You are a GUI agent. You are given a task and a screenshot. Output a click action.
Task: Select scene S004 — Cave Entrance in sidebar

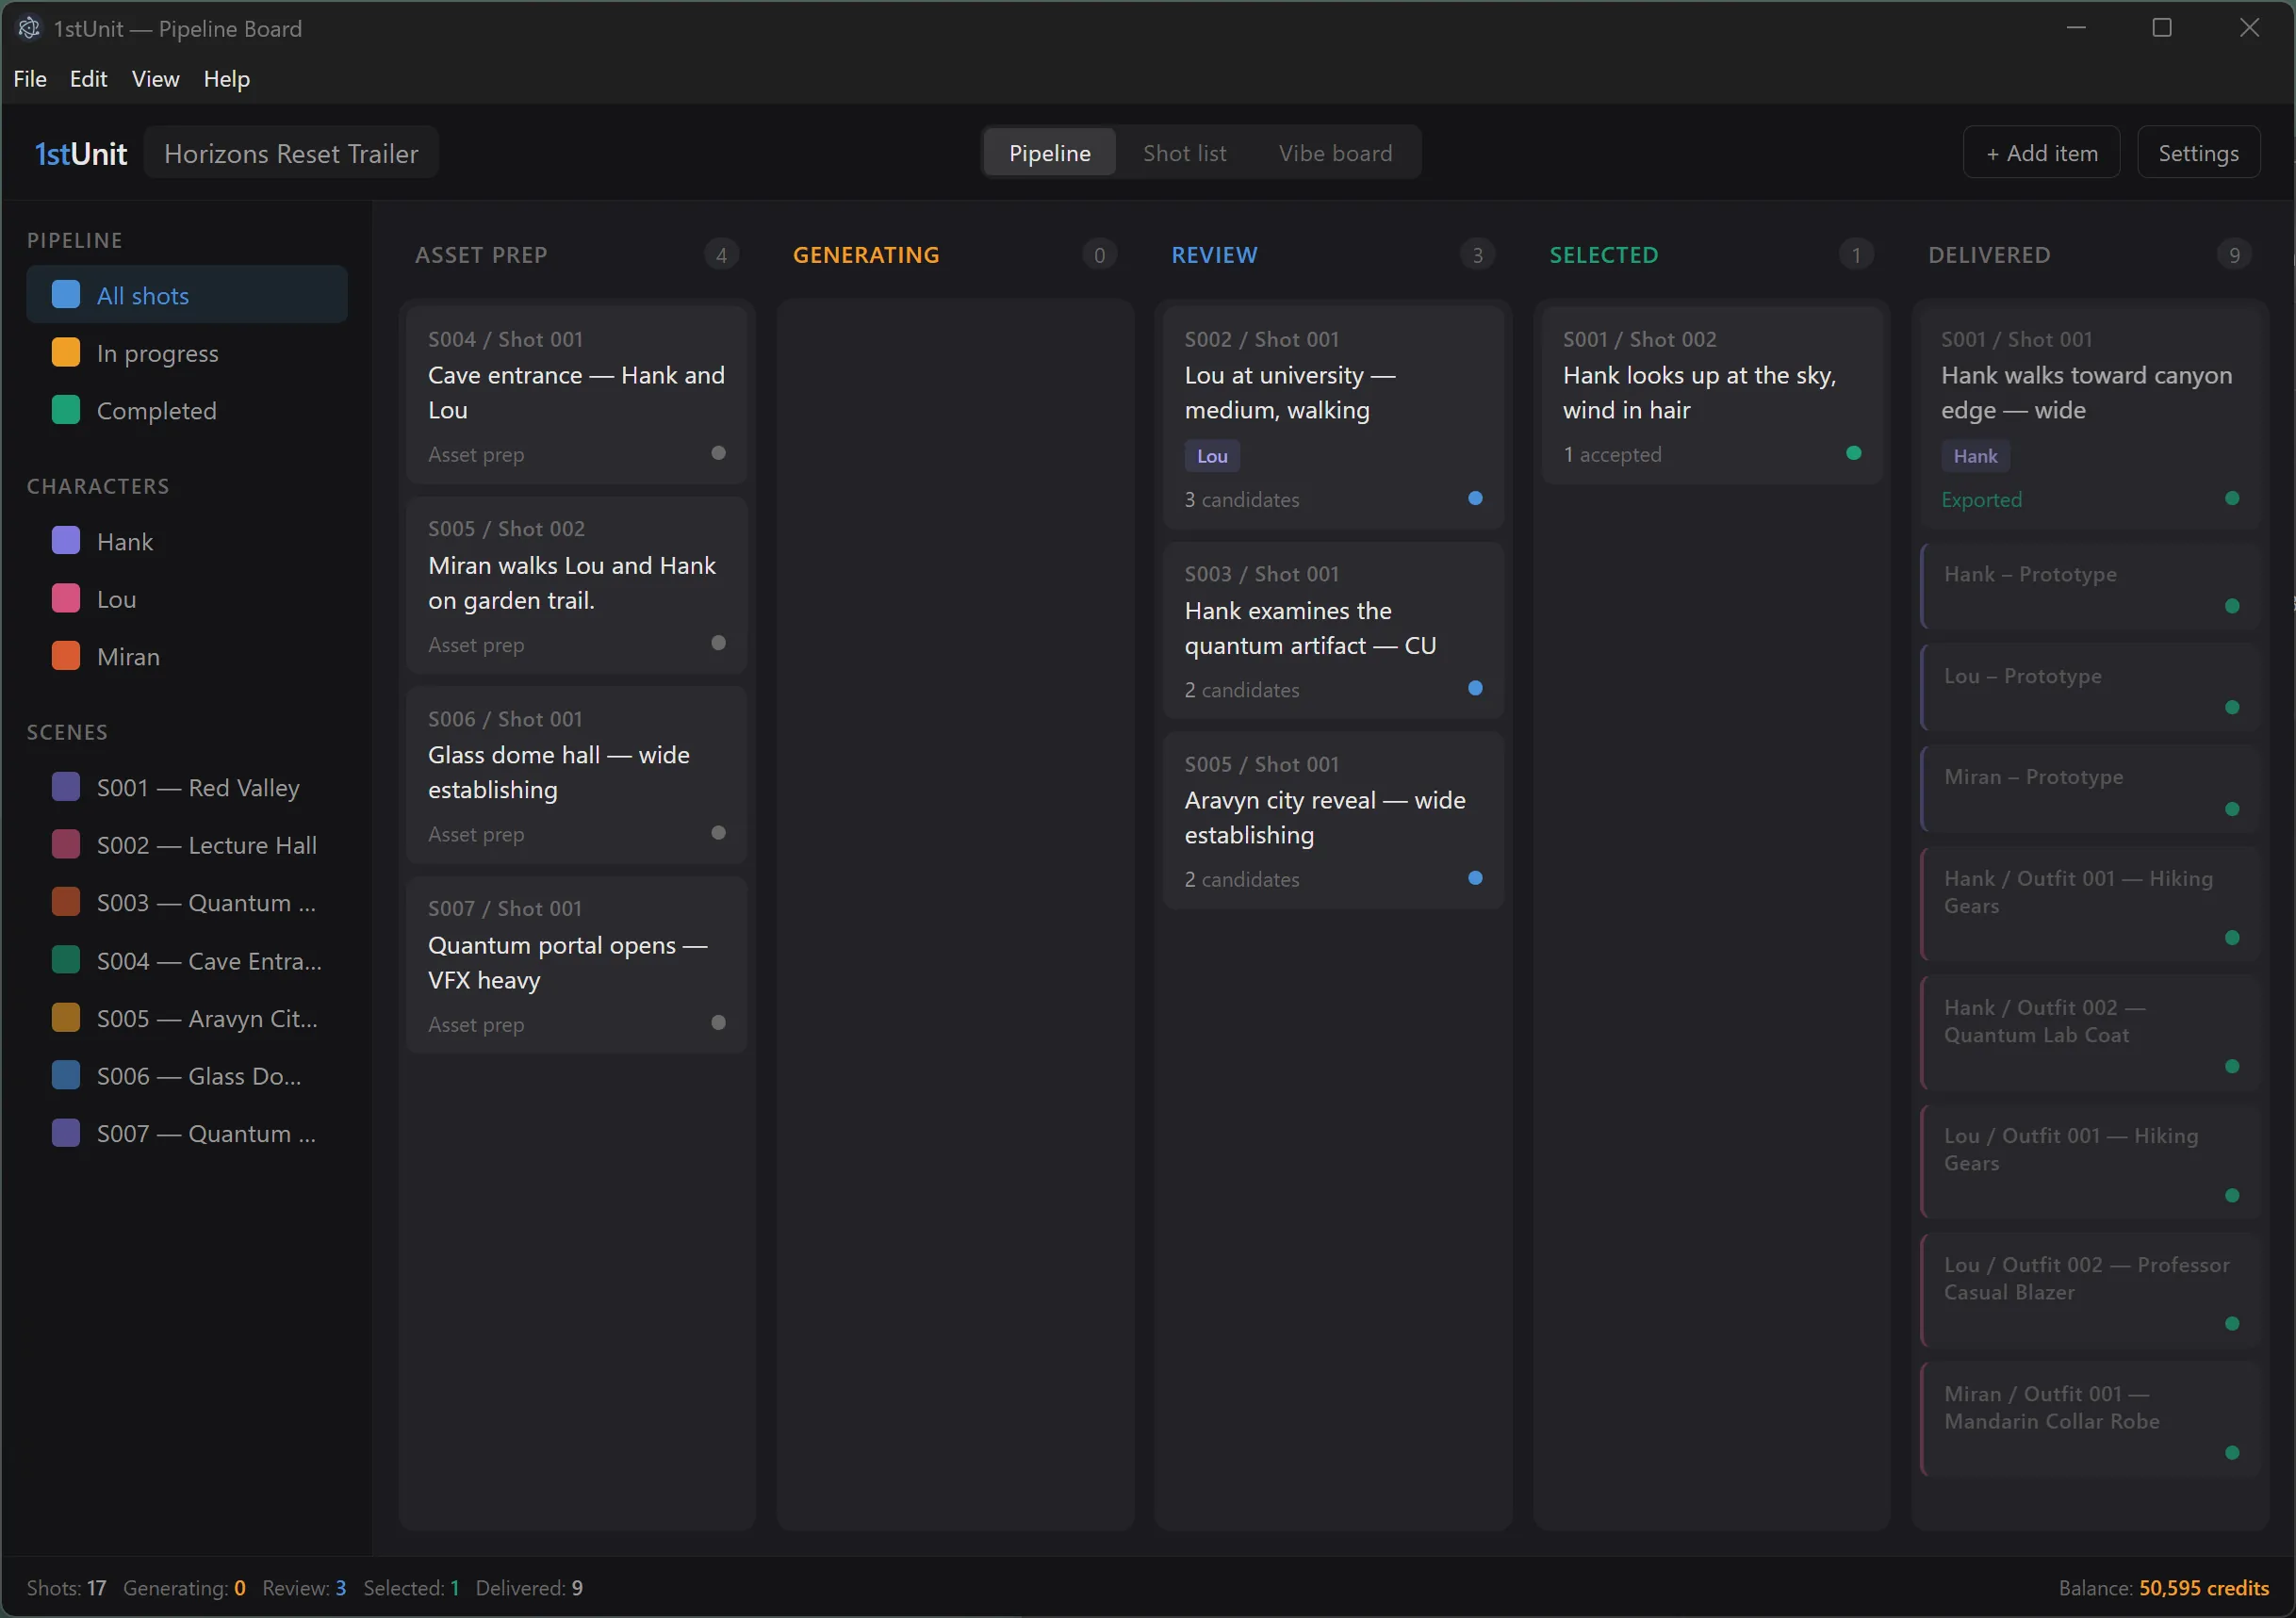(x=187, y=960)
